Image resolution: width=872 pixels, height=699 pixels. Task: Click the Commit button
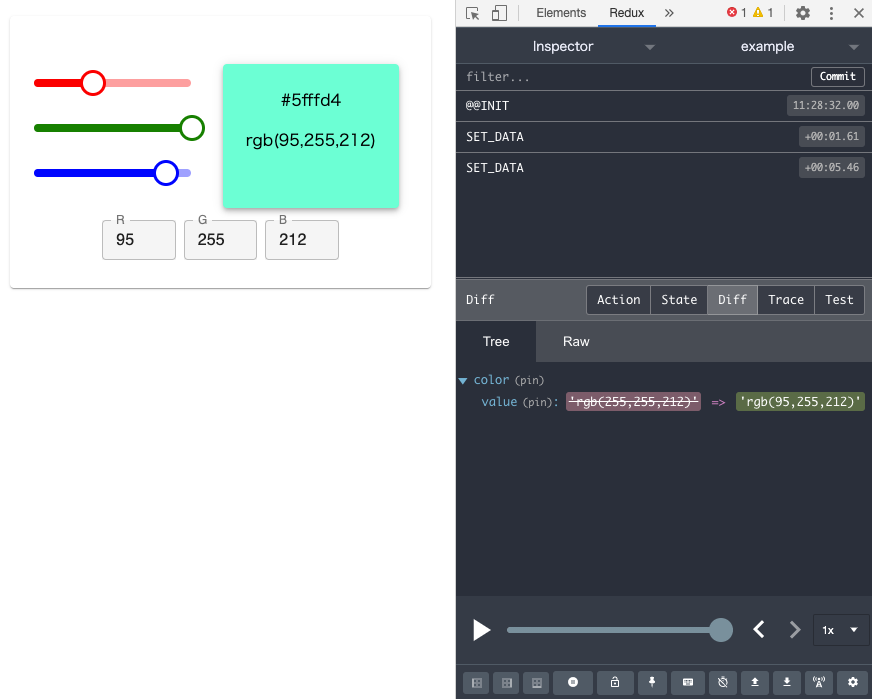click(x=838, y=76)
